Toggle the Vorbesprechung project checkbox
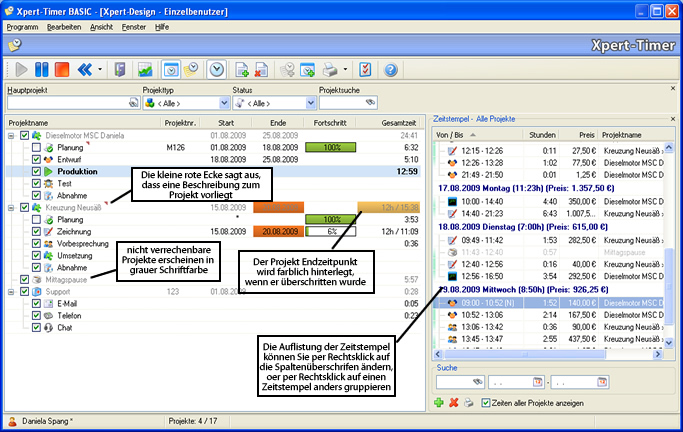Image resolution: width=683 pixels, height=432 pixels. (x=36, y=243)
